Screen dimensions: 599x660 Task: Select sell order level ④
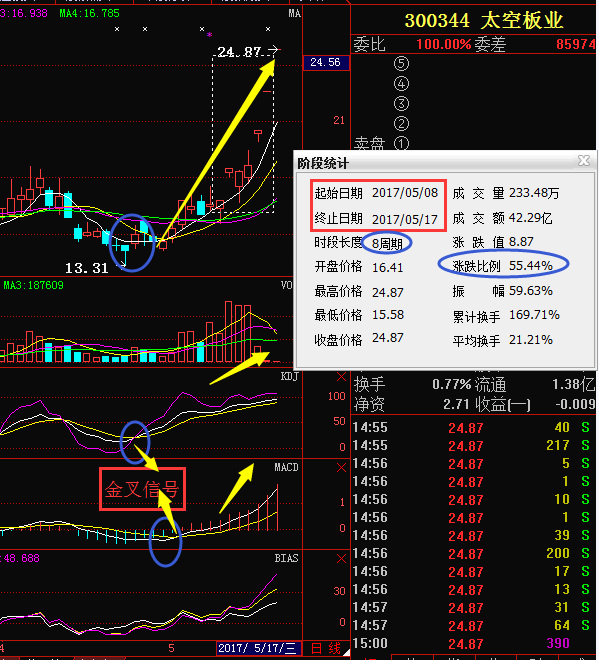[401, 83]
